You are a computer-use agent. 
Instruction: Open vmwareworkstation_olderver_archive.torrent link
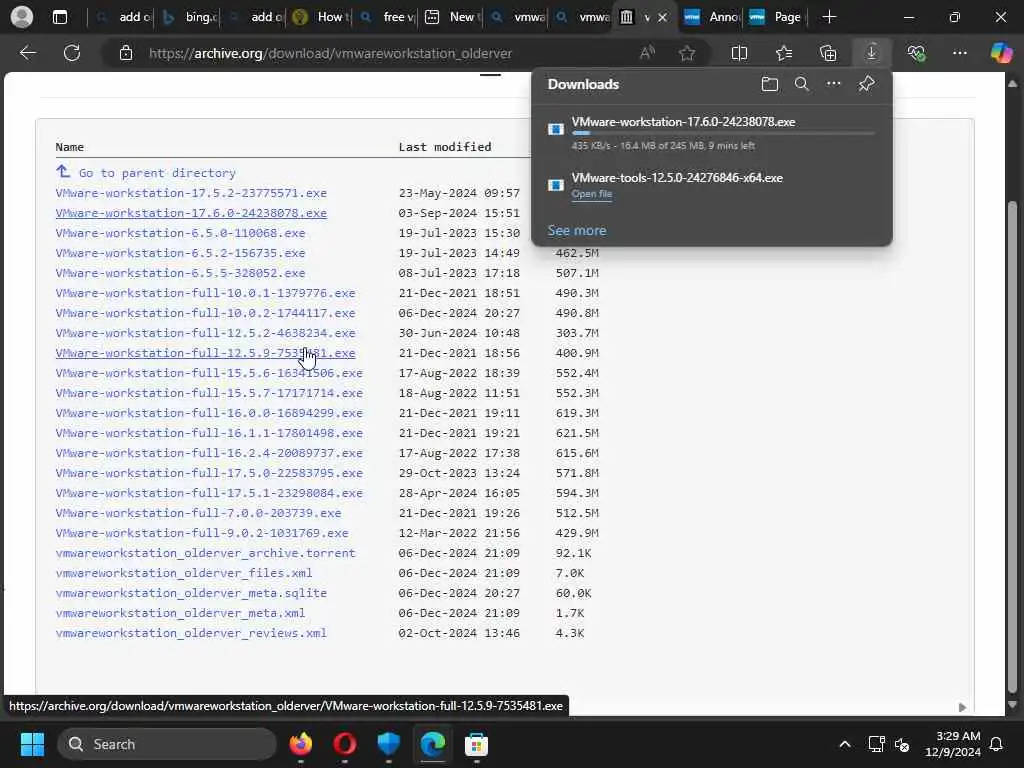(205, 553)
